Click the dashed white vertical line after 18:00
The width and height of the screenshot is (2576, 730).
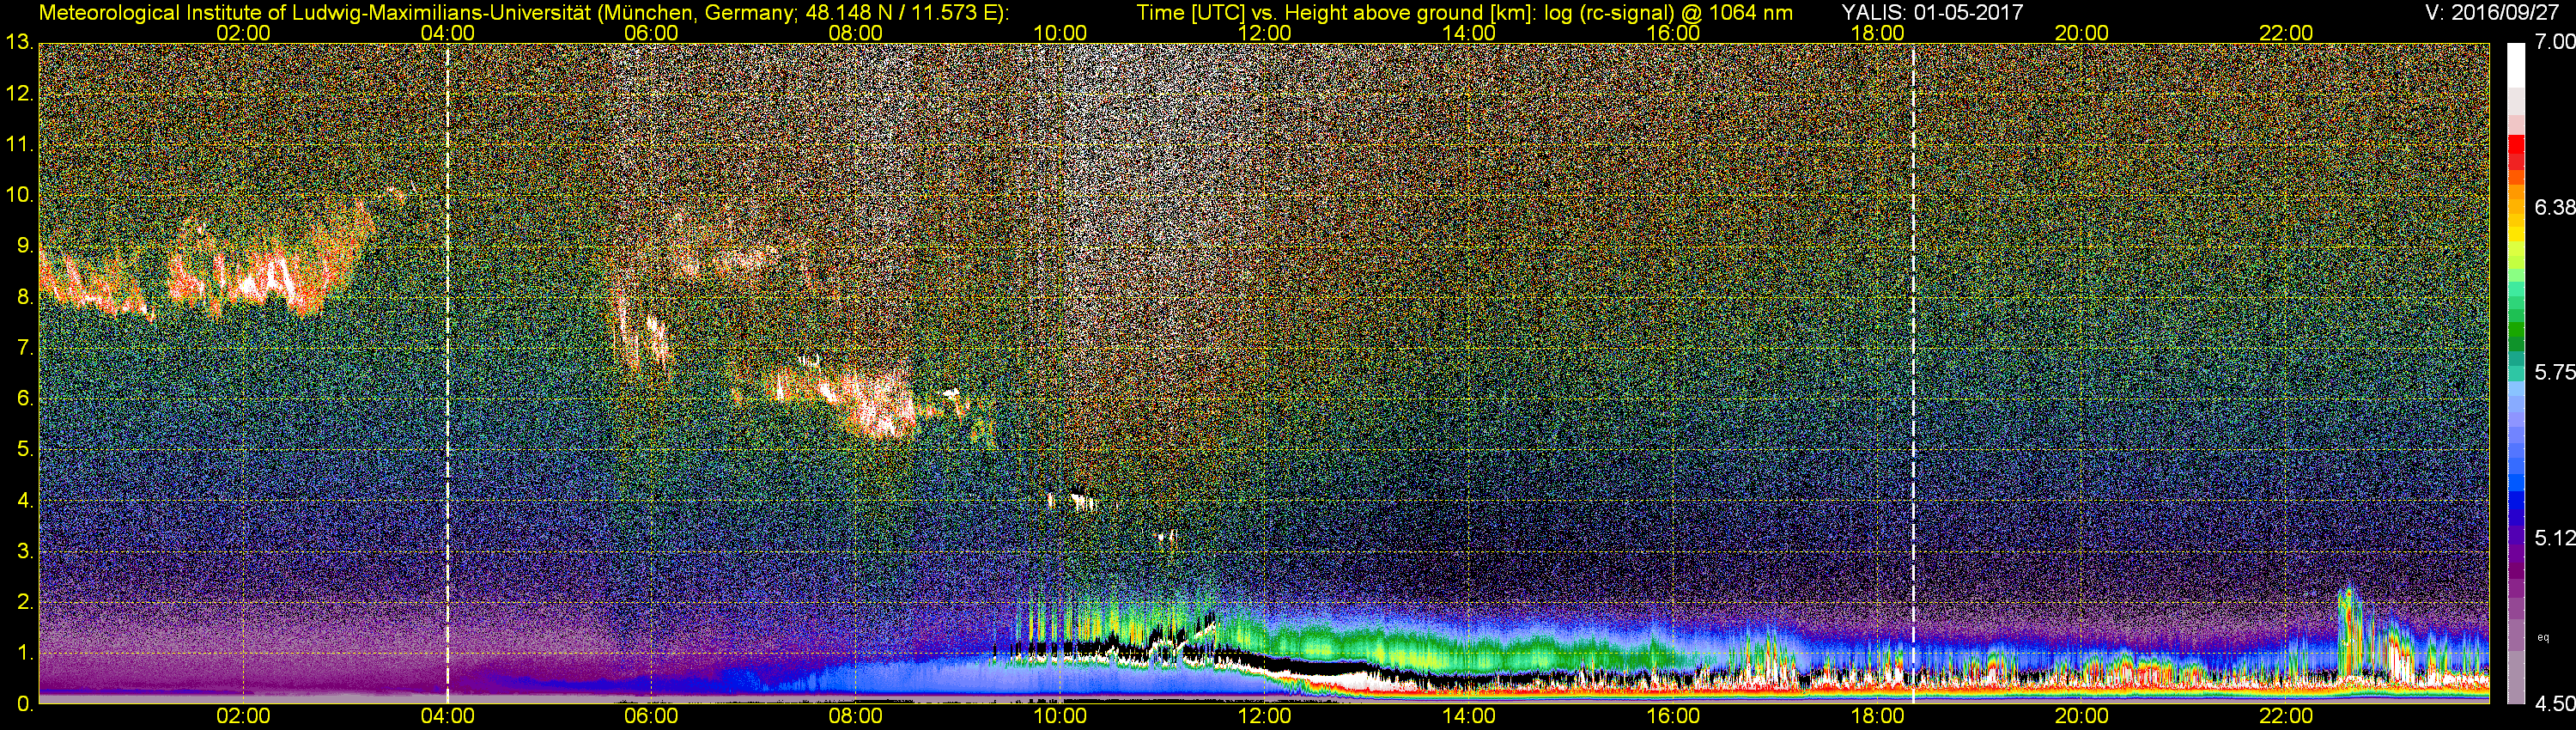1913,373
